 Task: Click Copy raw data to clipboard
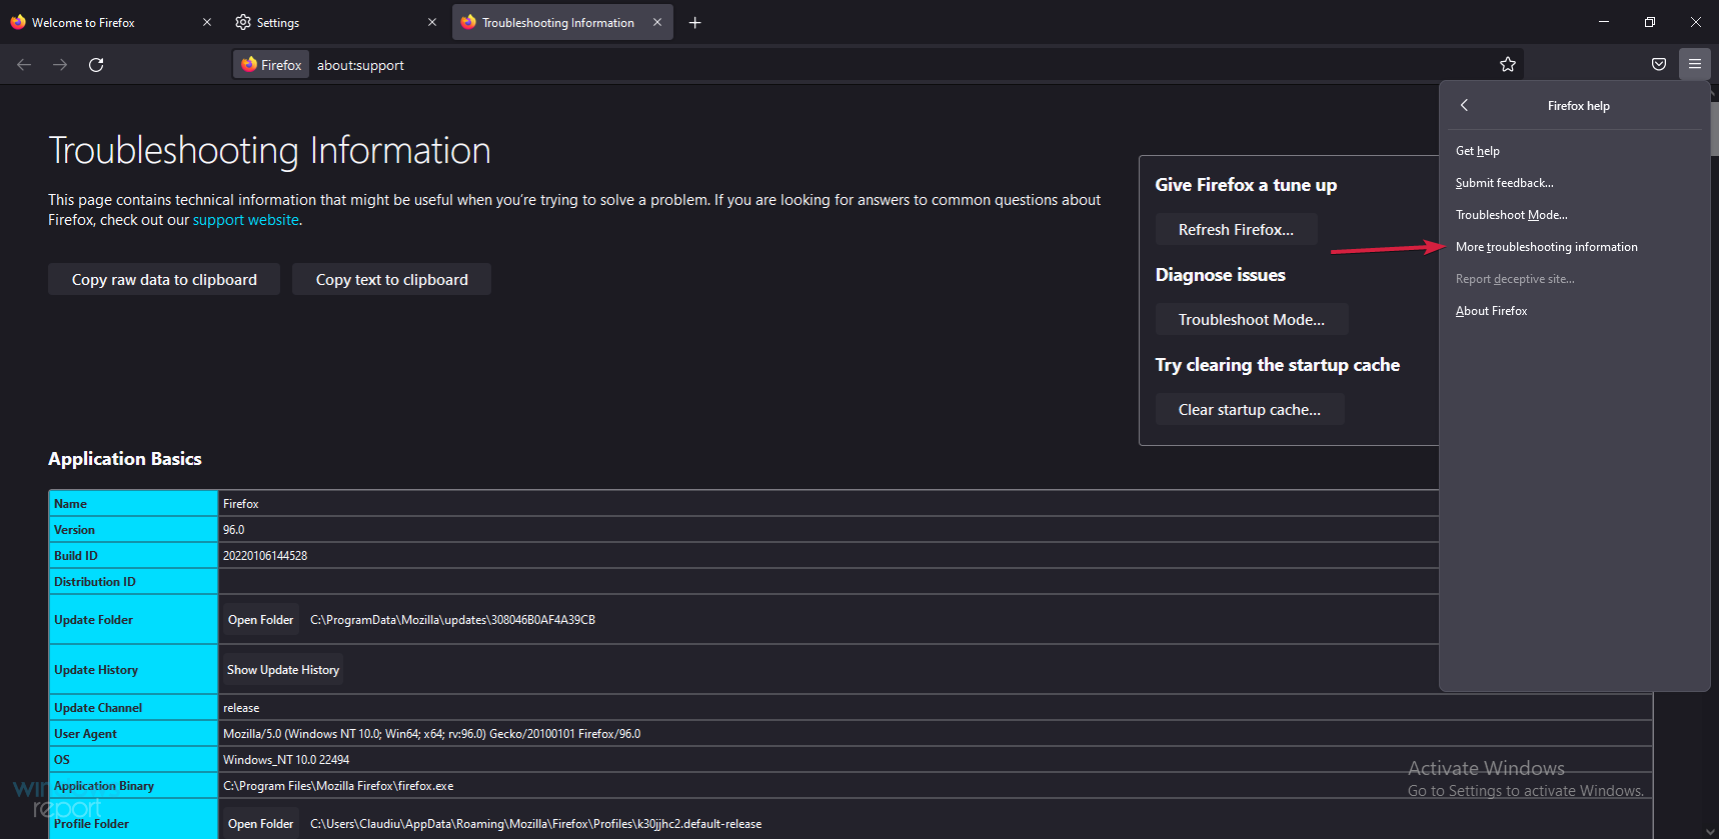pos(164,280)
